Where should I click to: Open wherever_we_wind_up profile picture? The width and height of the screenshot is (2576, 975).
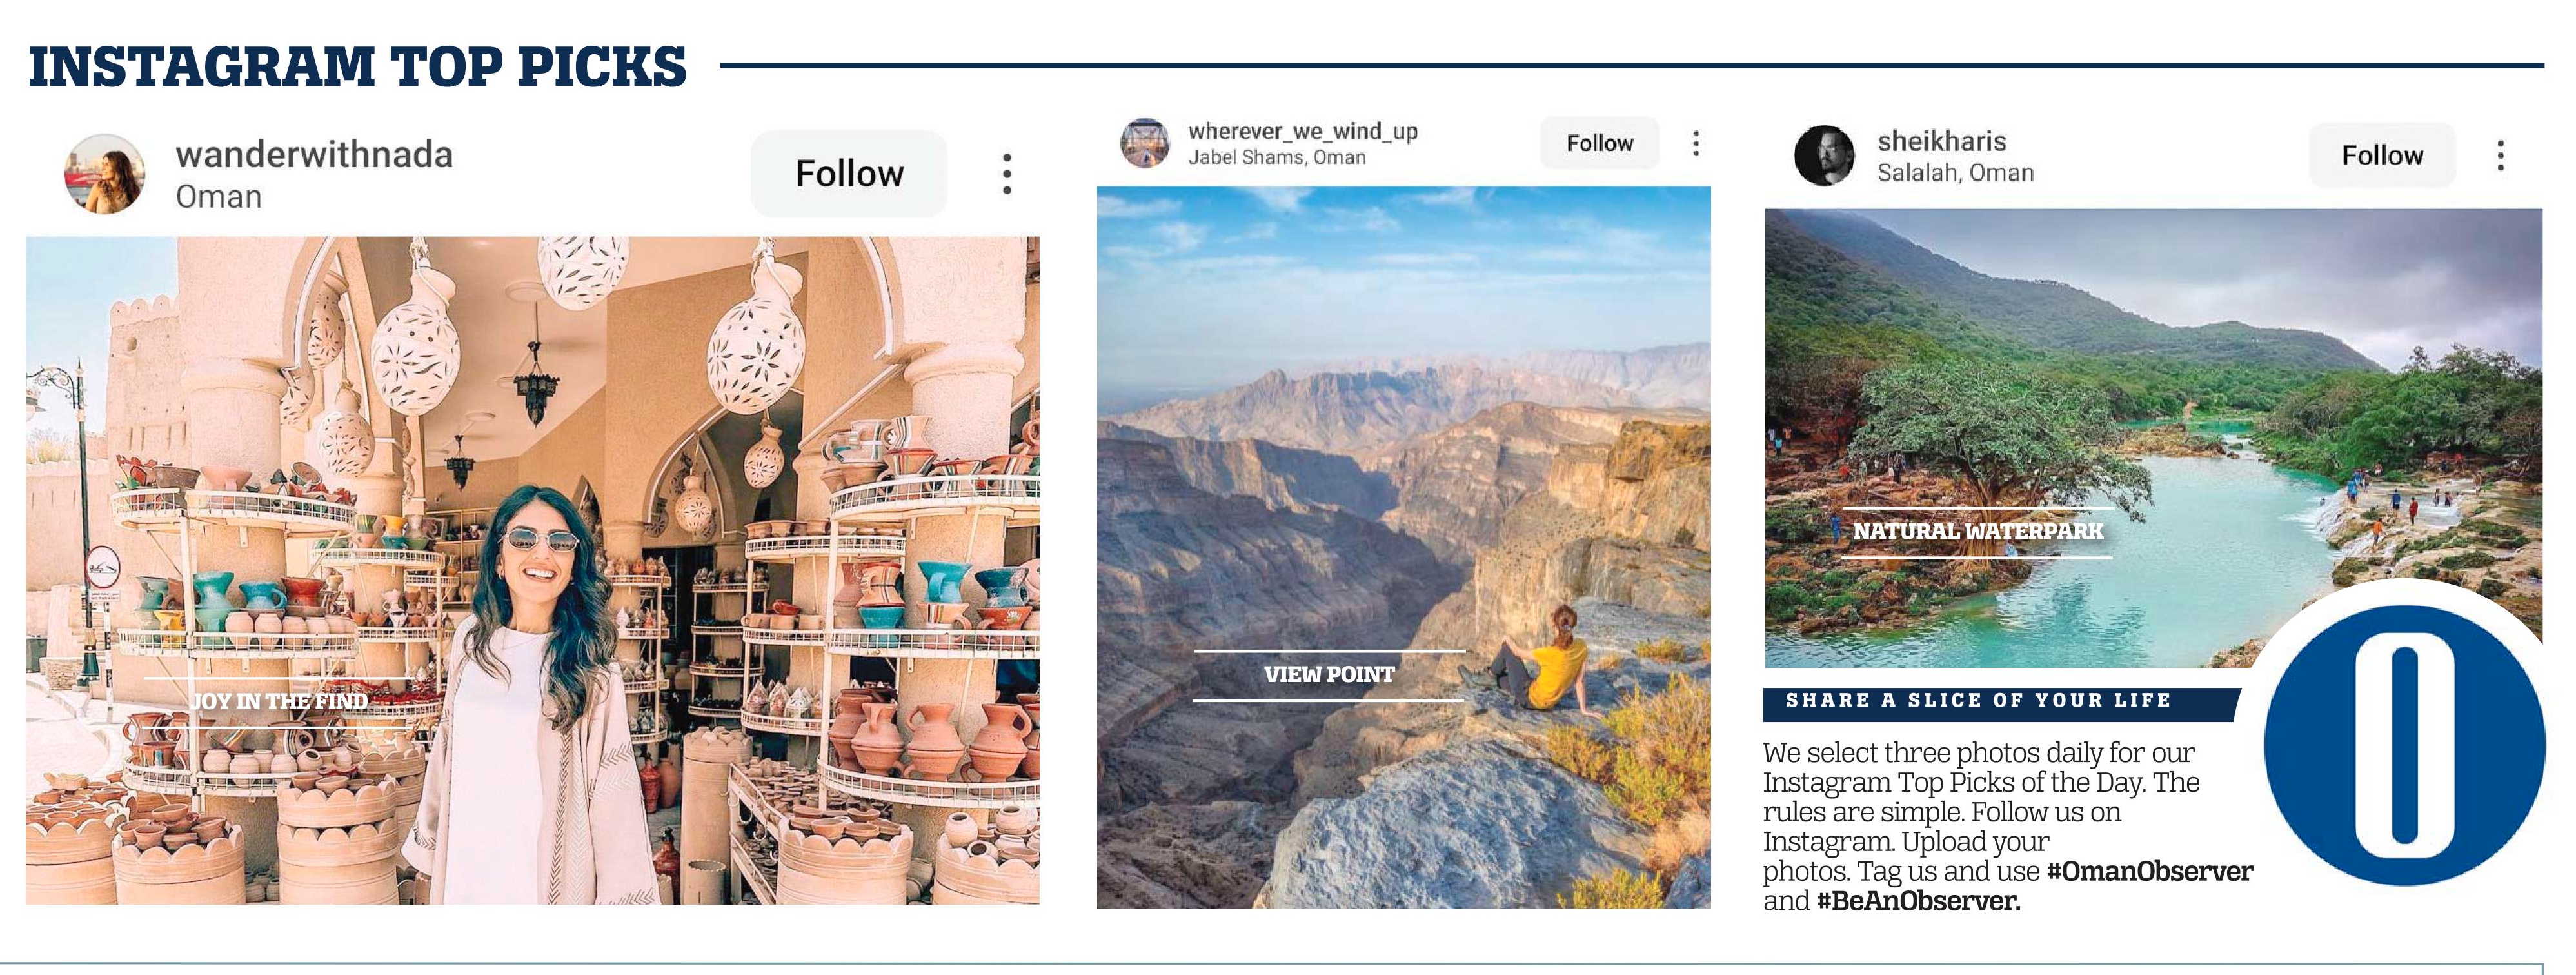[x=1145, y=143]
